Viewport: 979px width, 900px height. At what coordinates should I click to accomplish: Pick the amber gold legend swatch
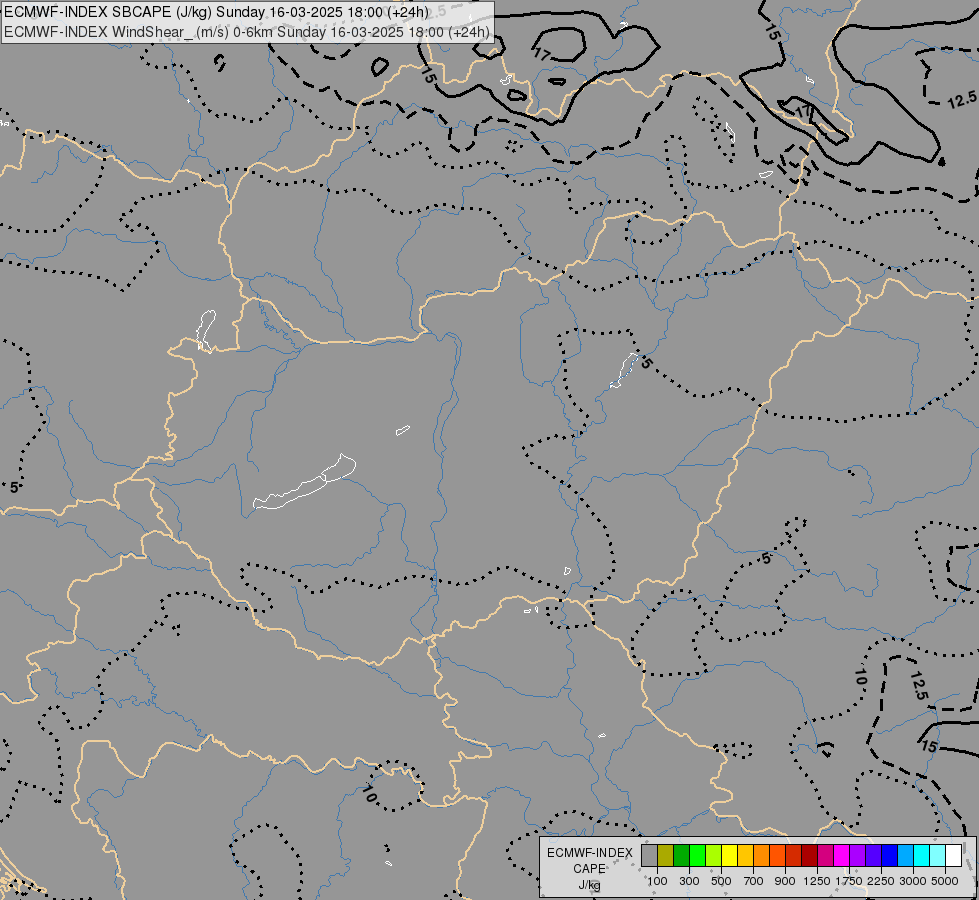pos(746,855)
